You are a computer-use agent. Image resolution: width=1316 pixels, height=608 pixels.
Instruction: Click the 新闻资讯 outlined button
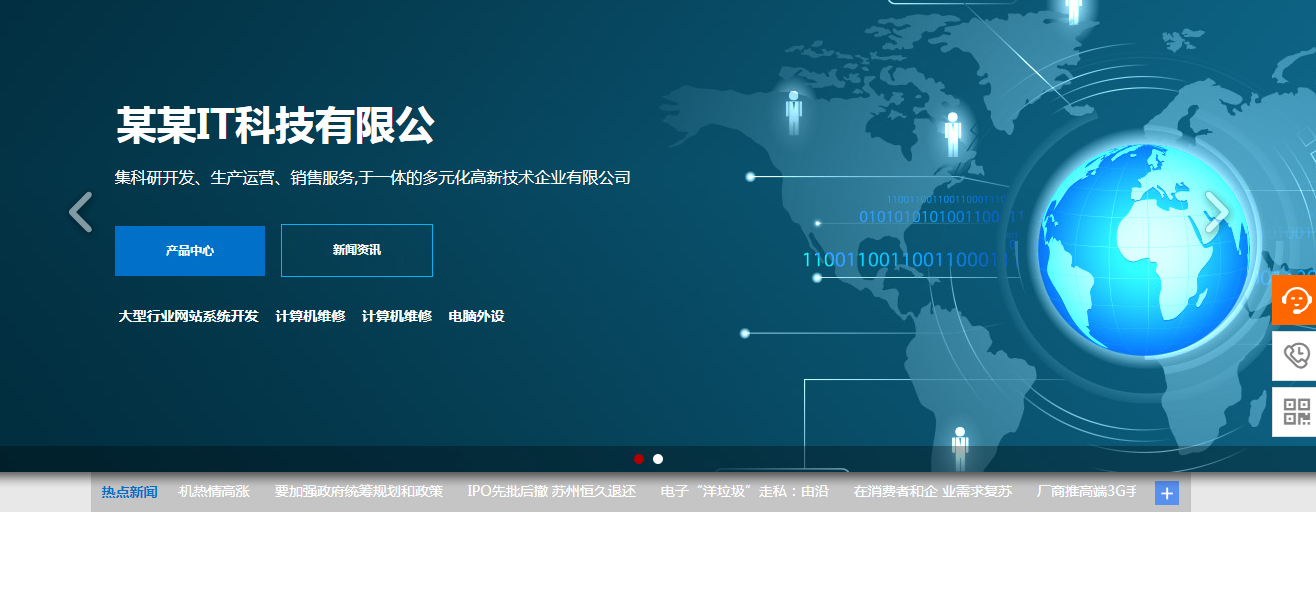357,250
